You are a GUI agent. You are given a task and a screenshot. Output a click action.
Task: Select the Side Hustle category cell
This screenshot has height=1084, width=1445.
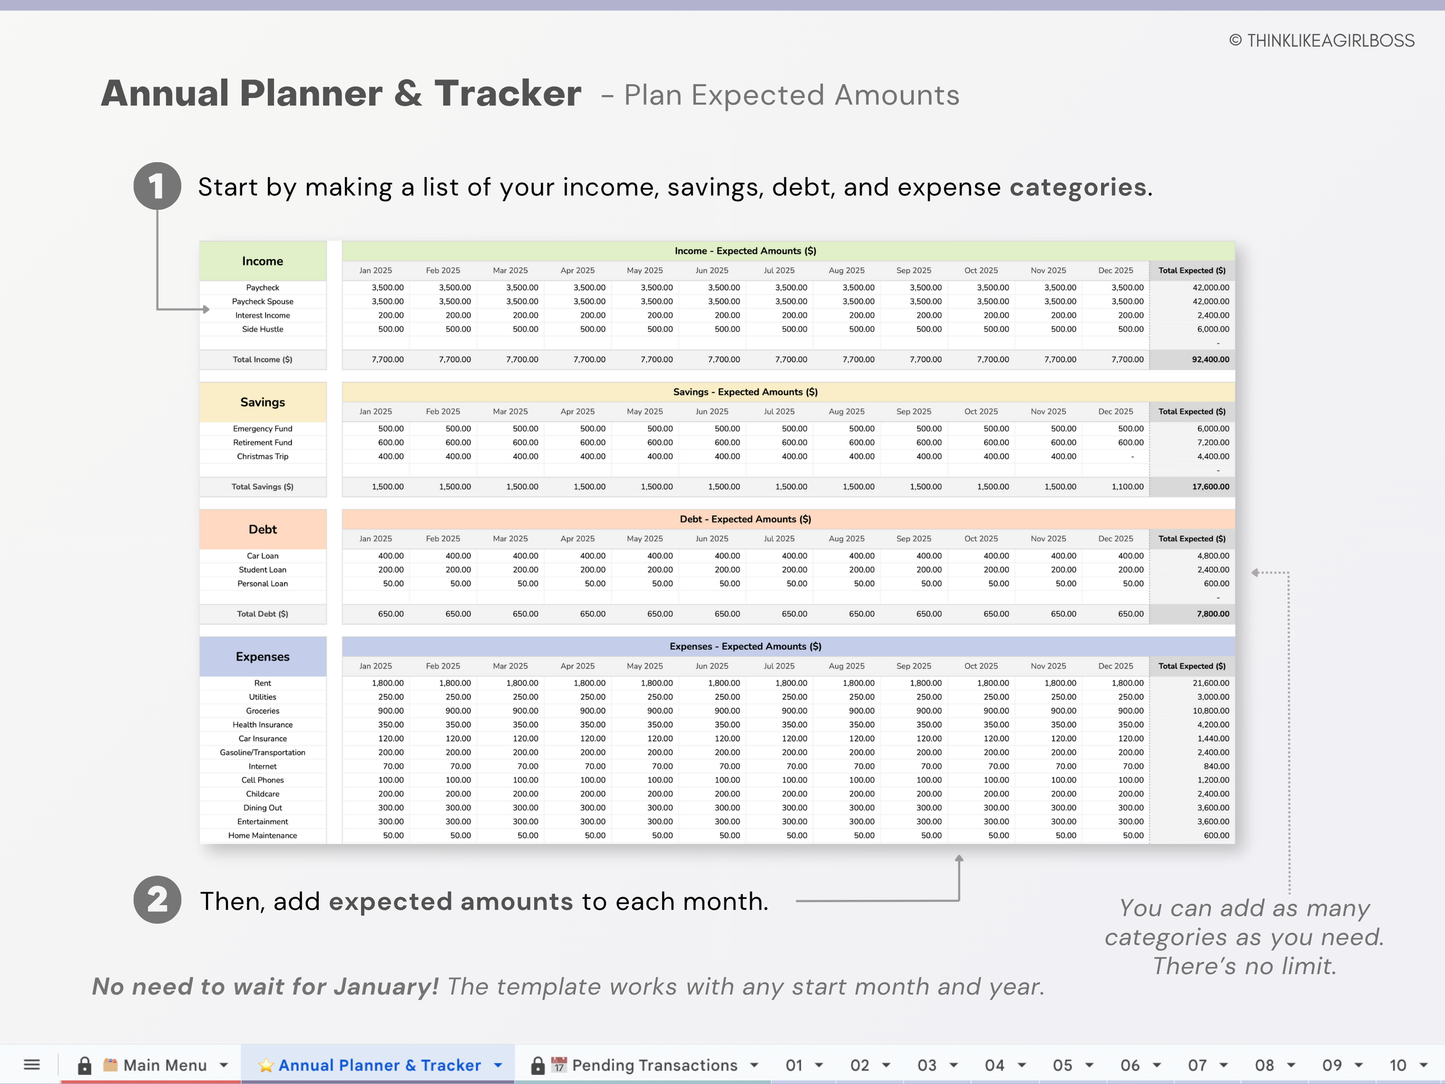(x=262, y=329)
